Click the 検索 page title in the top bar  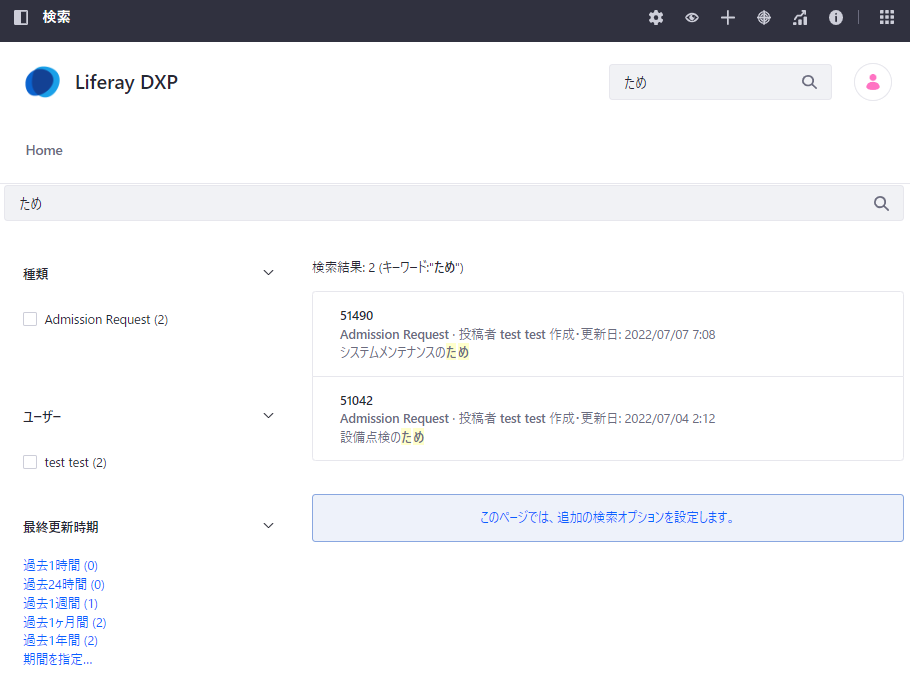pos(56,17)
